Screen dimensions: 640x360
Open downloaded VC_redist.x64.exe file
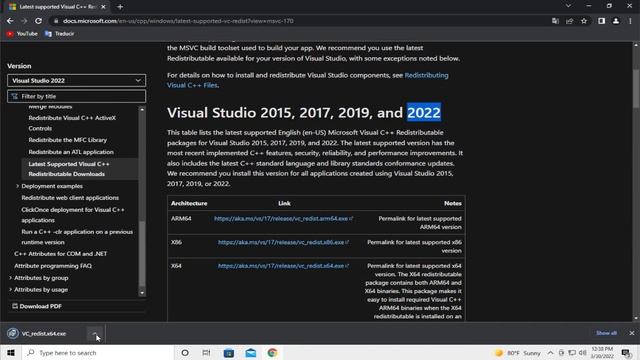click(44, 334)
